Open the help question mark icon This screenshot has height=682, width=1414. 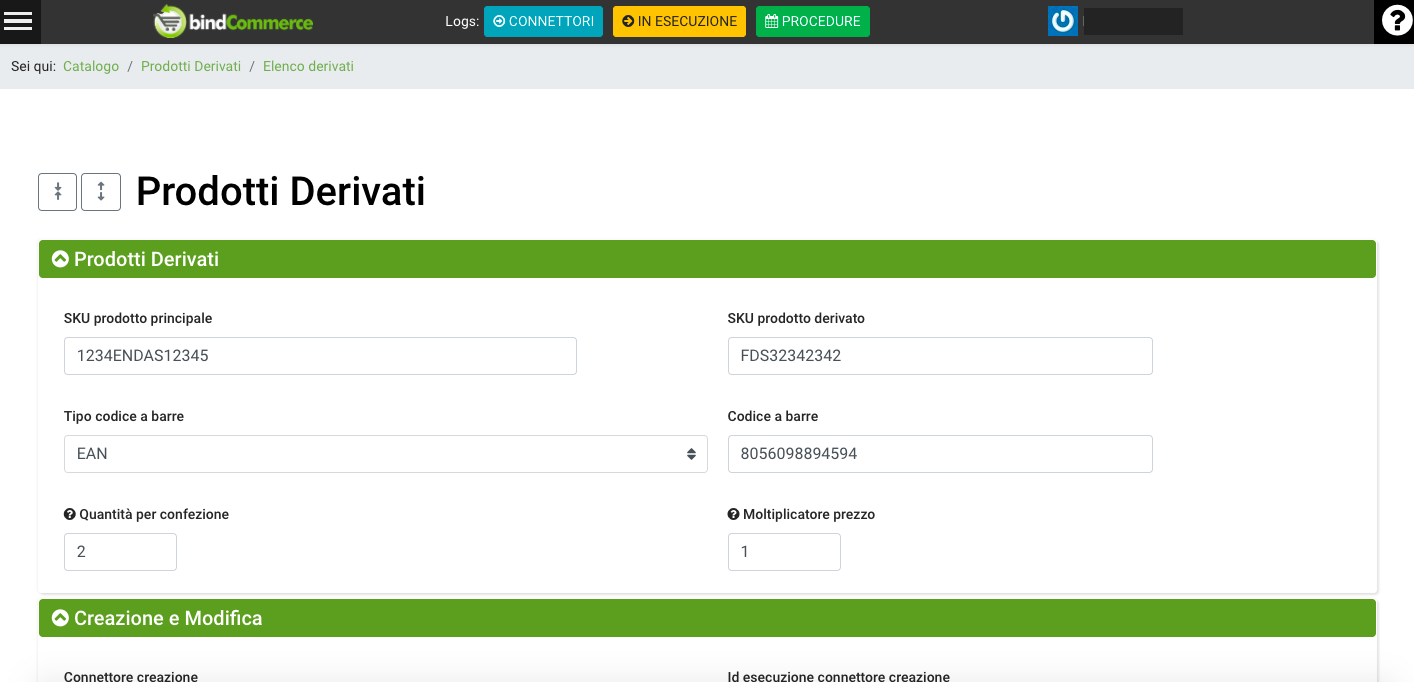pos(1394,21)
